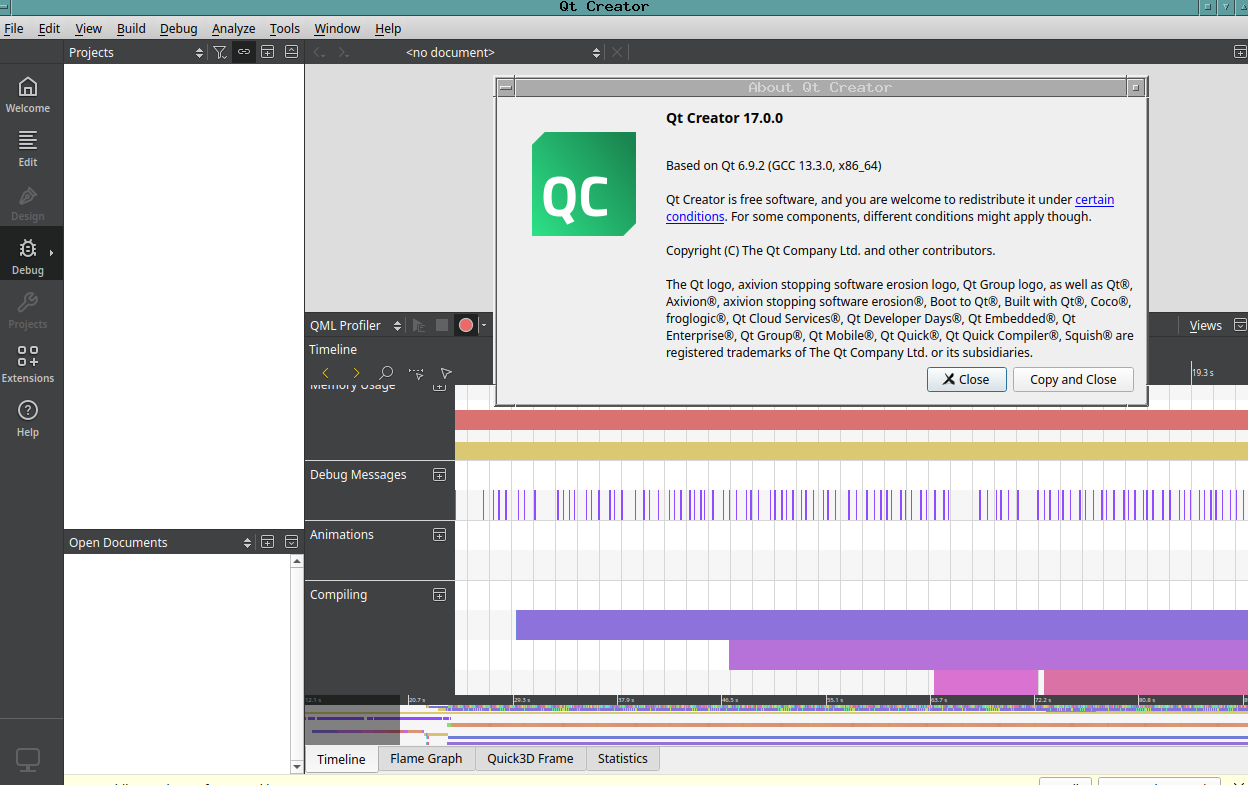Click the QC logo in About dialog
This screenshot has height=785, width=1248.
584,184
